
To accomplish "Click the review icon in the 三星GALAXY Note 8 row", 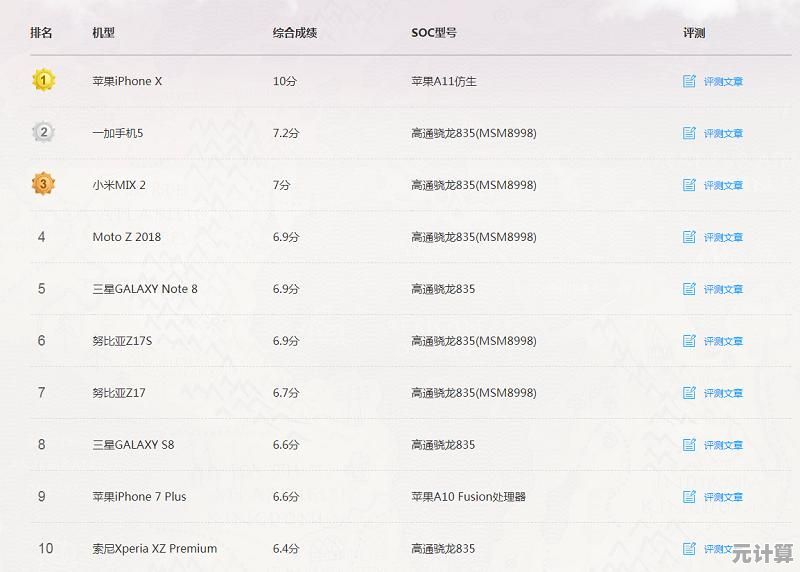I will pyautogui.click(x=689, y=289).
